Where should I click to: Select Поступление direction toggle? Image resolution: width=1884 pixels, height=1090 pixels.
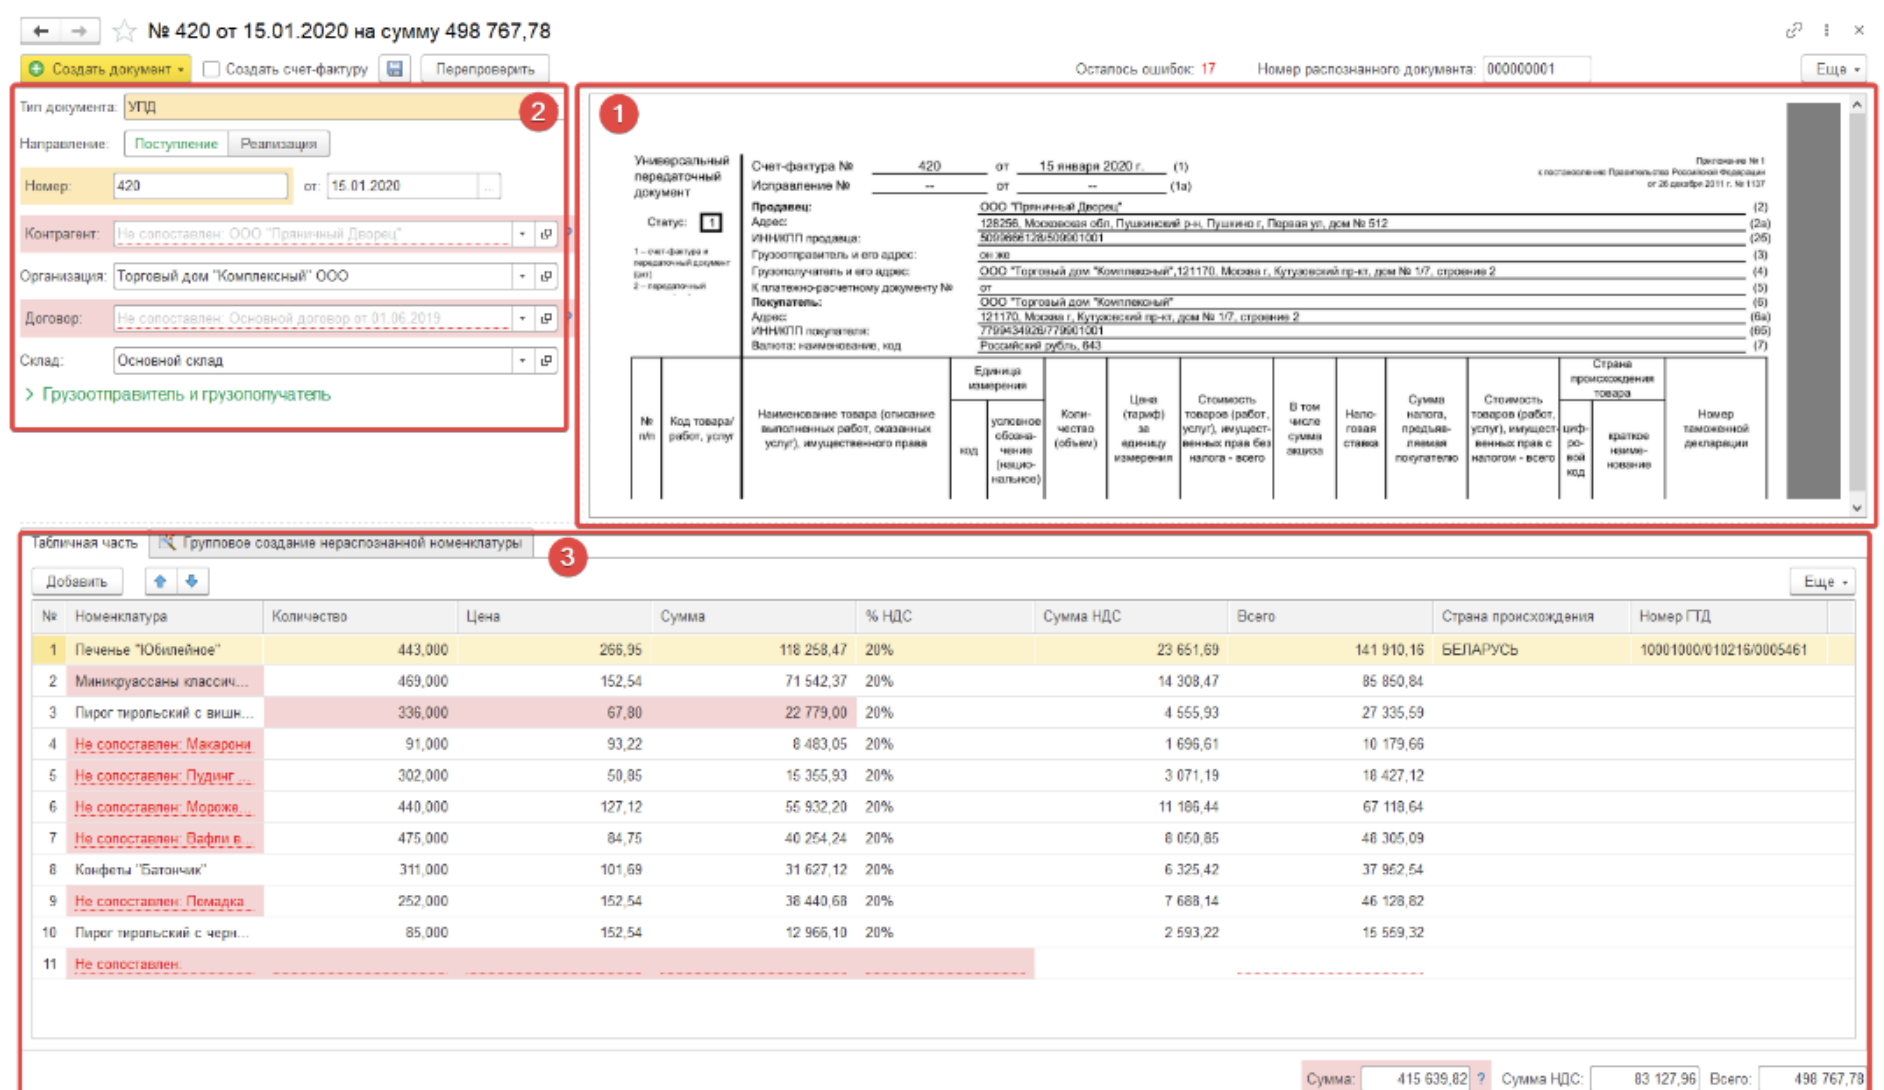(176, 144)
